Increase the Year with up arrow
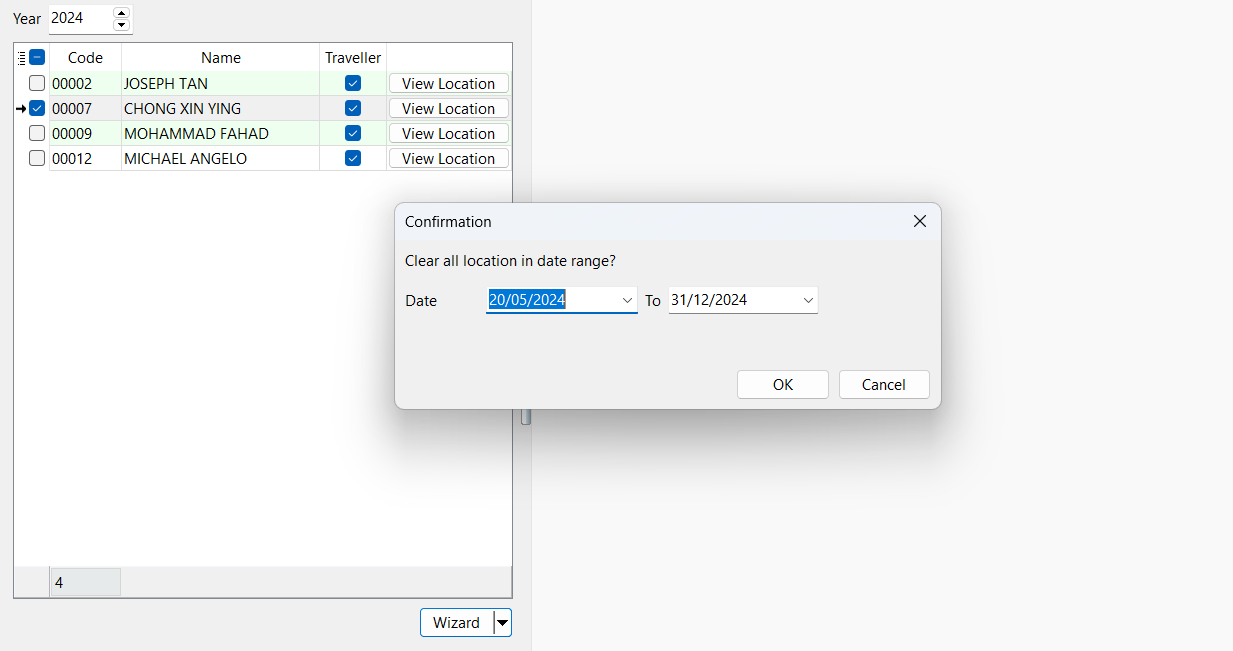 tap(122, 13)
